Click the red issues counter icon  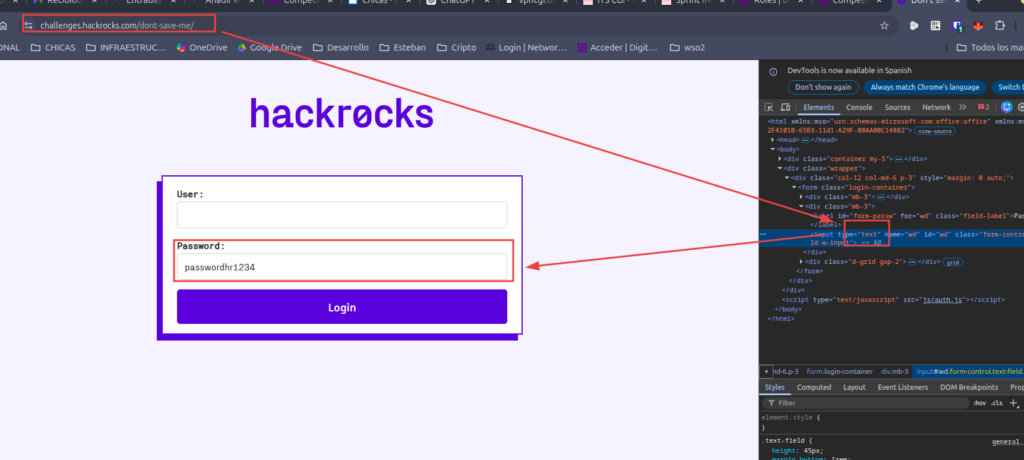(982, 107)
